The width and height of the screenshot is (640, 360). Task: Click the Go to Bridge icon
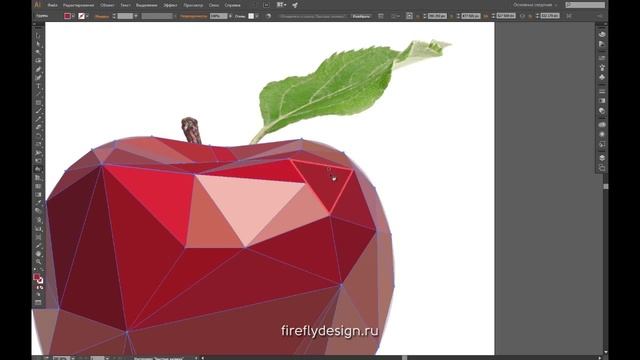tap(266, 5)
